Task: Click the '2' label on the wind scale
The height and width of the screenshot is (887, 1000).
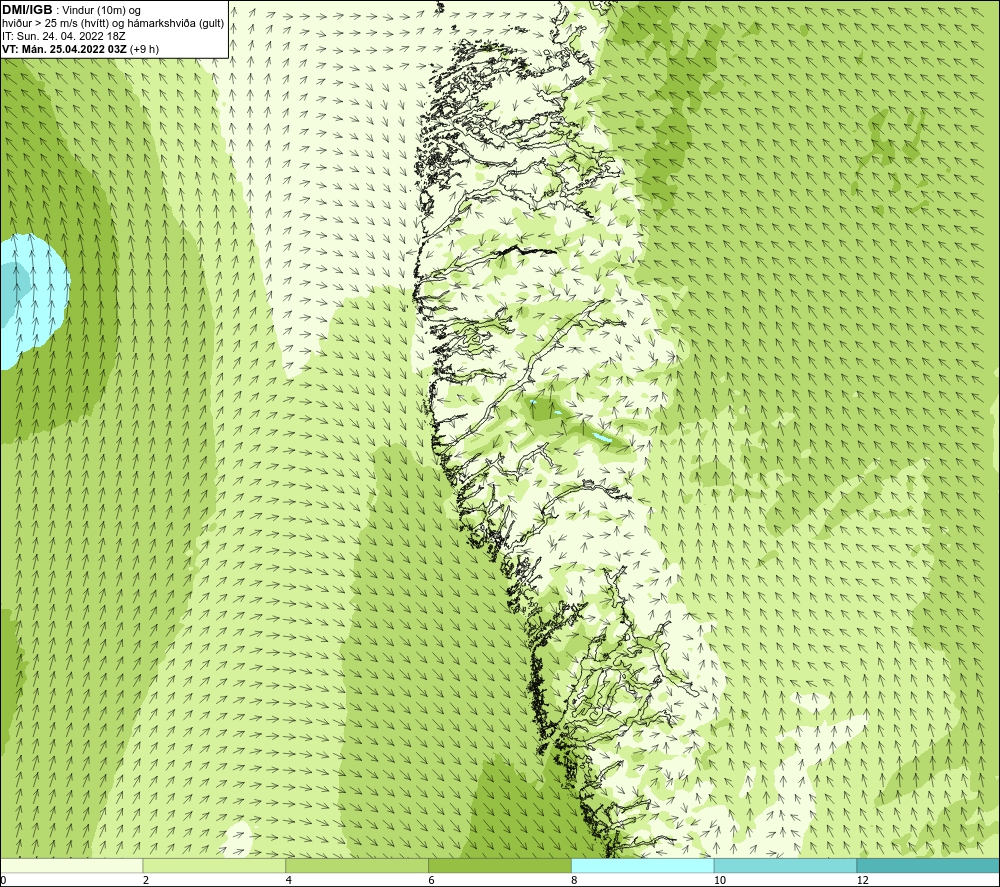Action: point(146,881)
